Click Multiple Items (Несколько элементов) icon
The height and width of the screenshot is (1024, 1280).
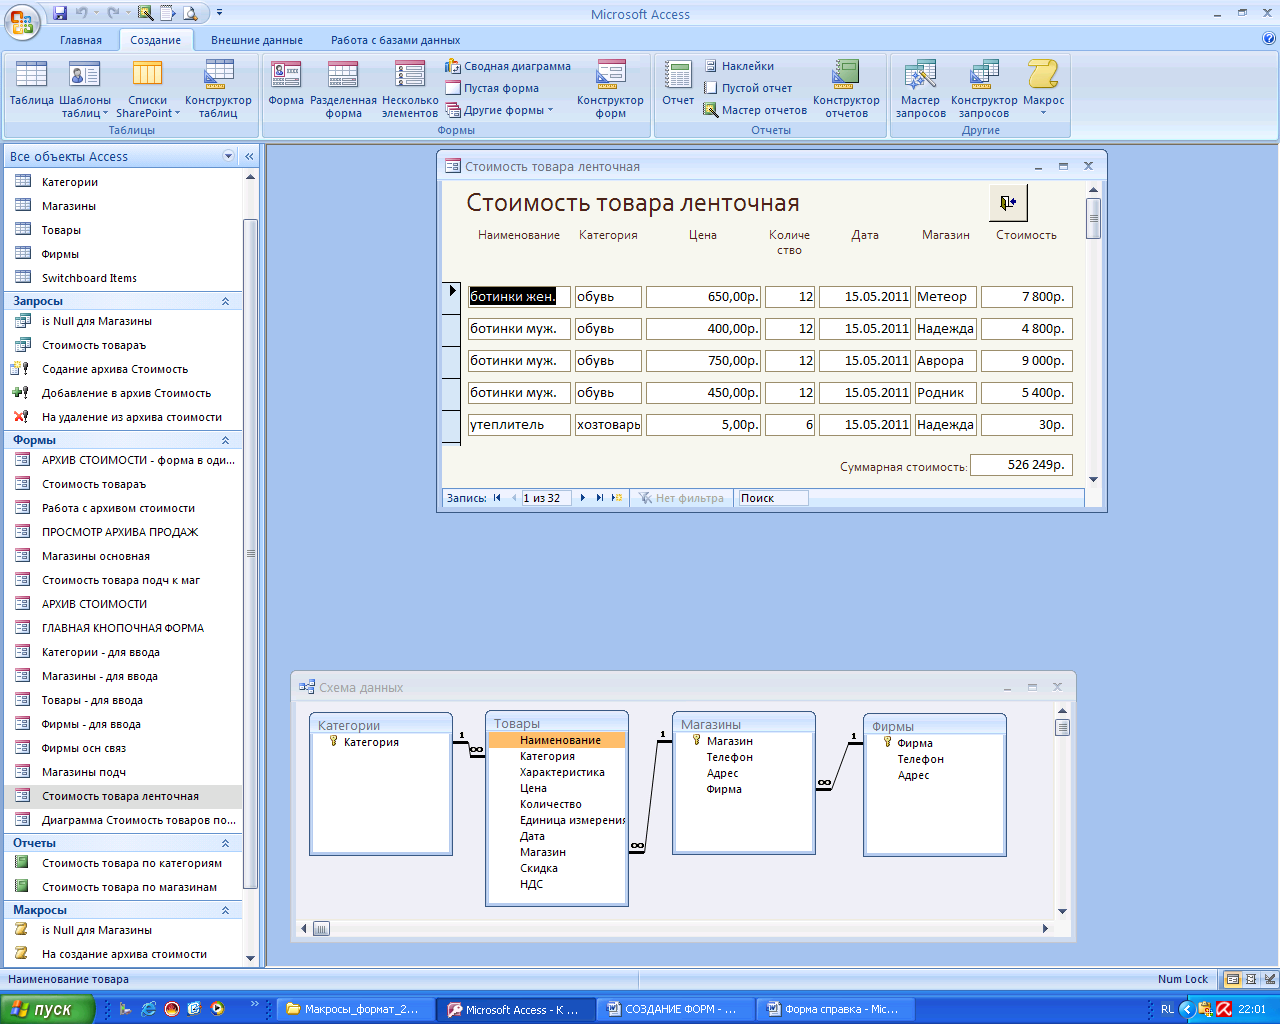click(410, 89)
